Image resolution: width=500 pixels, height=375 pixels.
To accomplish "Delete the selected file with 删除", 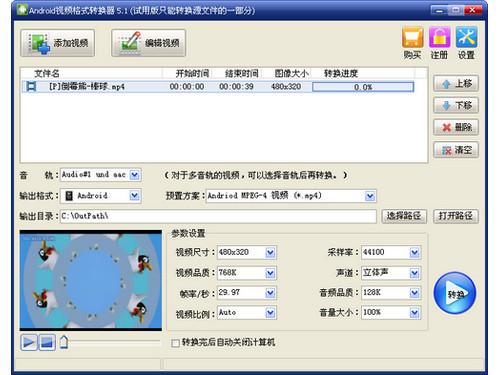I will point(456,127).
